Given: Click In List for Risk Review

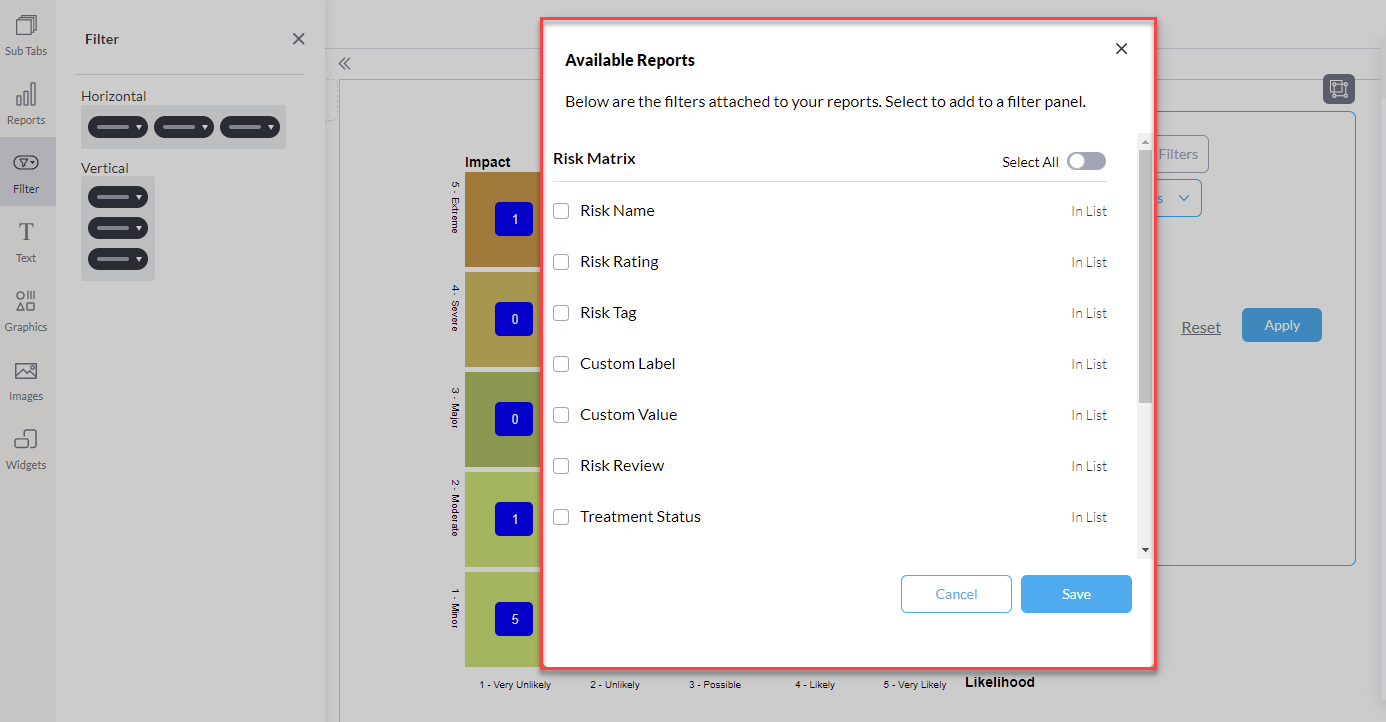Looking at the screenshot, I should [1089, 466].
